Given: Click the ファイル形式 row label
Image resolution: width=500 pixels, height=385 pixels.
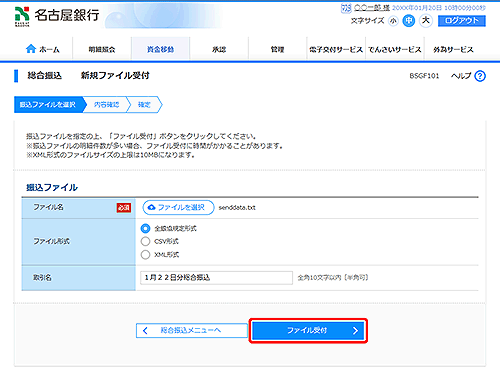Looking at the screenshot, I should pos(51,241).
